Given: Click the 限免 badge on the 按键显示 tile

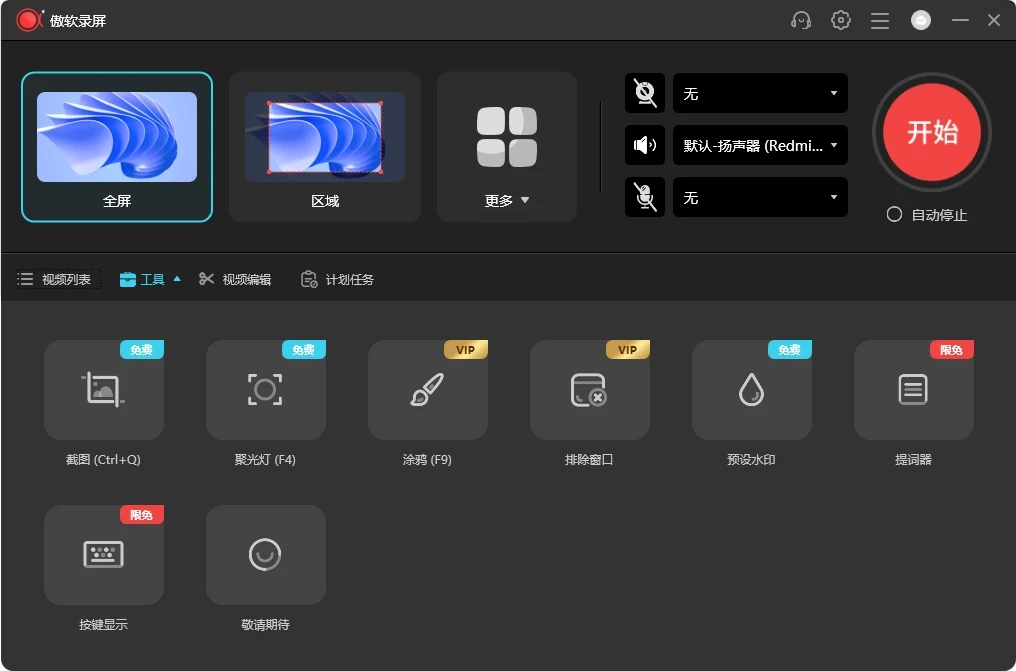Looking at the screenshot, I should point(142,515).
